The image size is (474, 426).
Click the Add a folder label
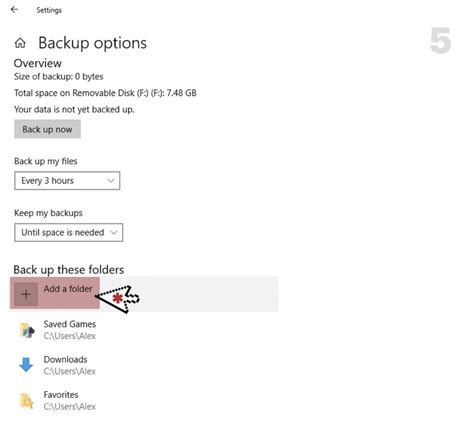click(x=68, y=289)
